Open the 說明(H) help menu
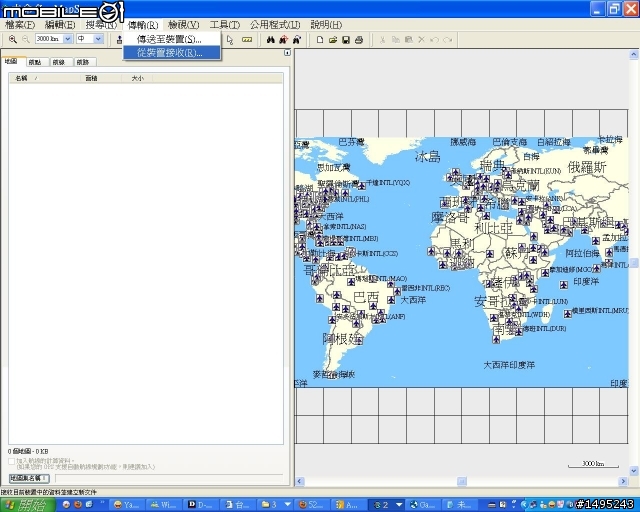Image resolution: width=640 pixels, height=512 pixels. coord(326,25)
